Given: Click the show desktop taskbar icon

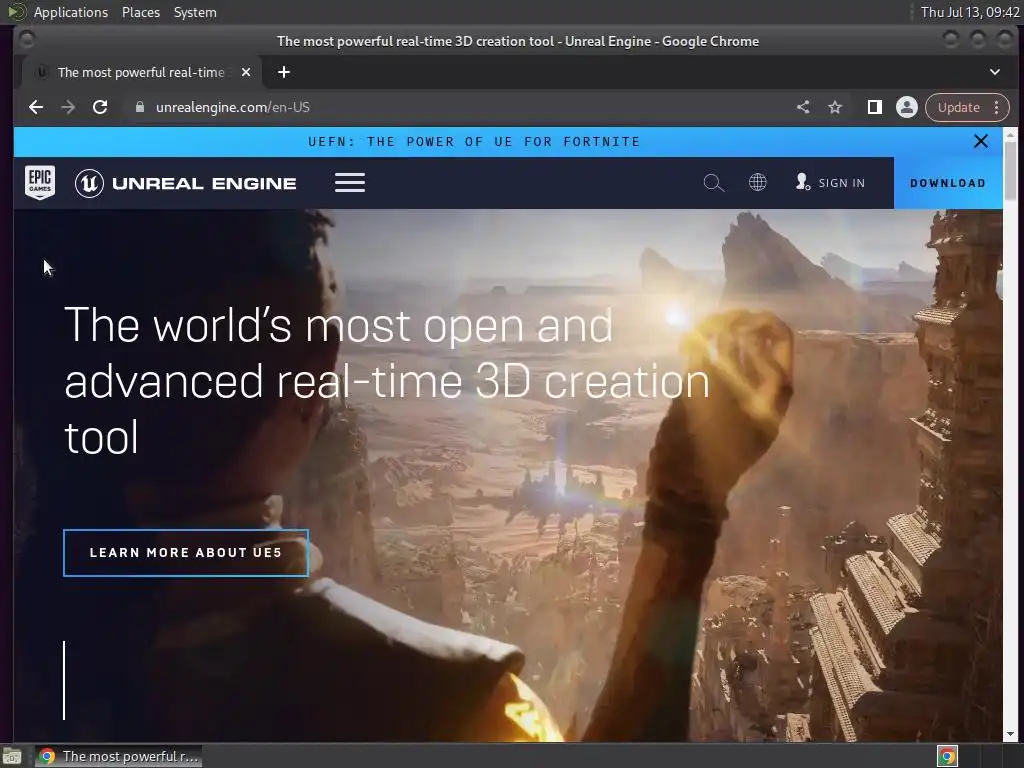Looking at the screenshot, I should coord(12,756).
